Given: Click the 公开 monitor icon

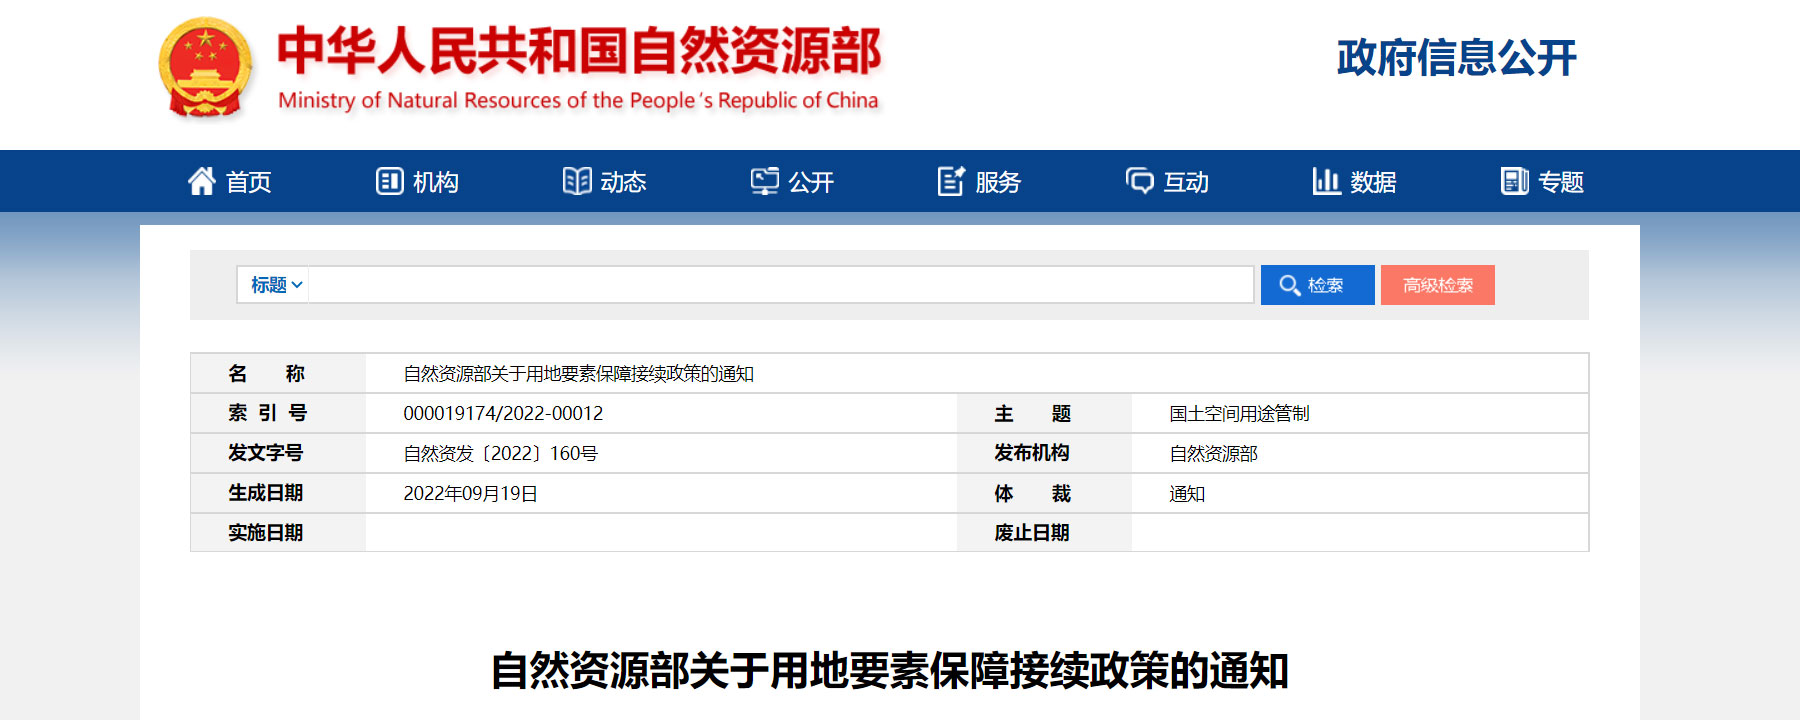Looking at the screenshot, I should [765, 181].
